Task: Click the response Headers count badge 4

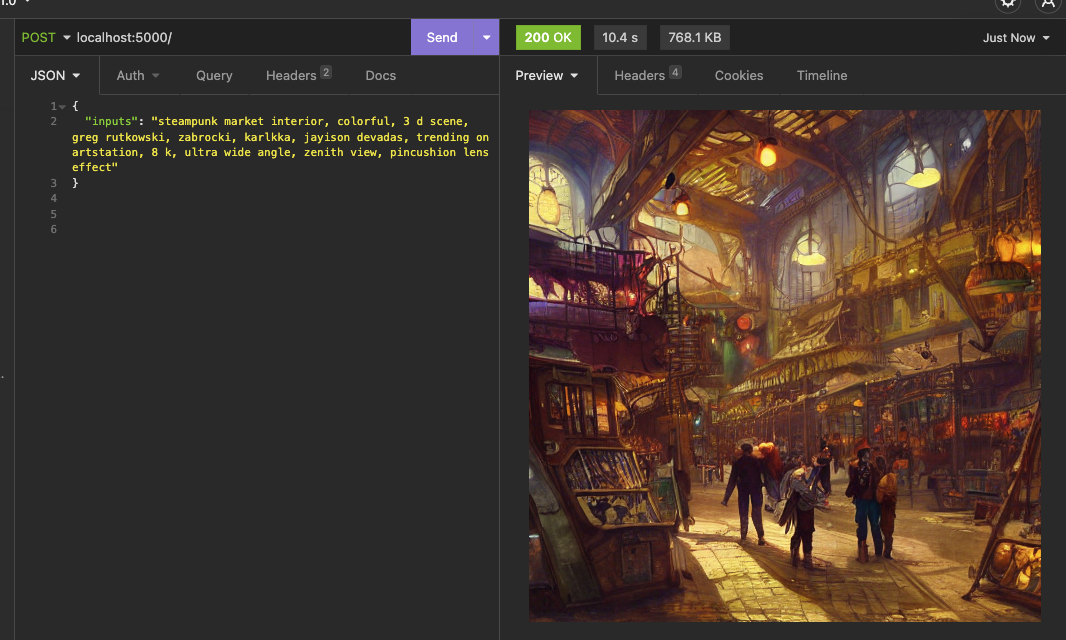Action: point(675,72)
